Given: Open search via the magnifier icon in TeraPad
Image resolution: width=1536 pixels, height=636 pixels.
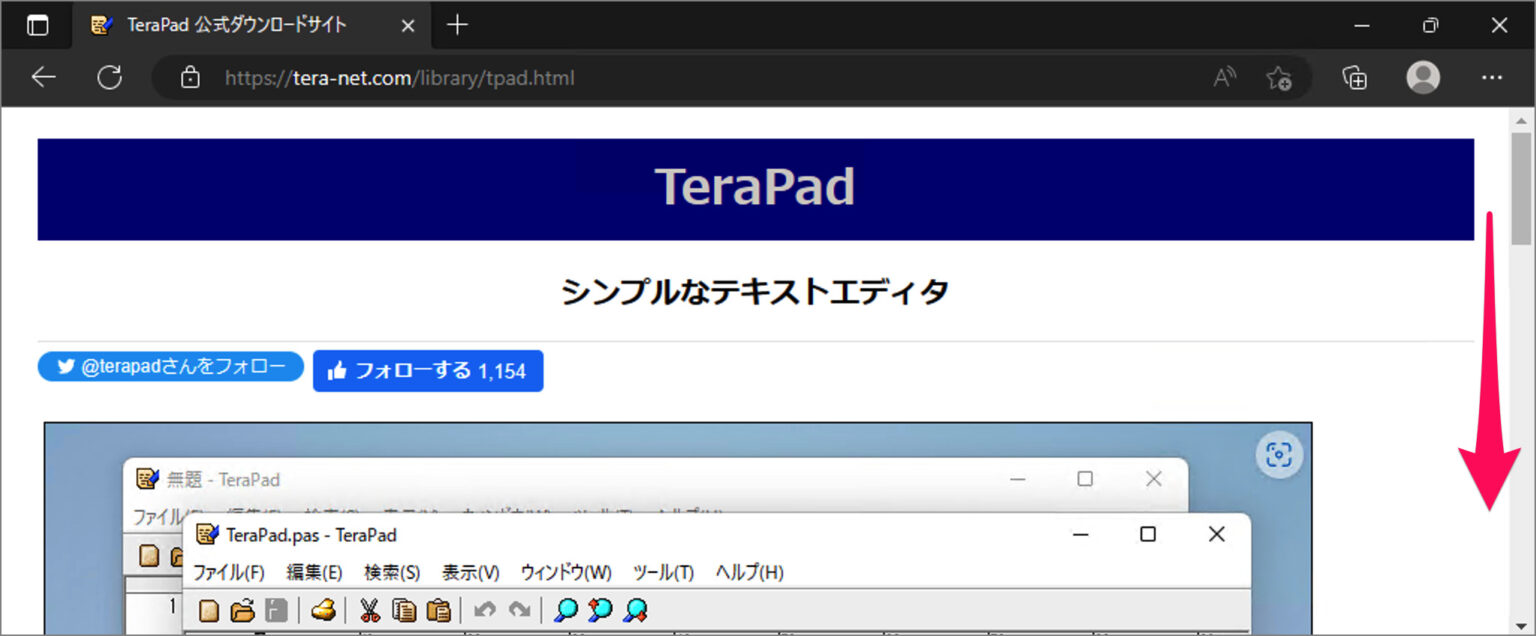Looking at the screenshot, I should 566,610.
